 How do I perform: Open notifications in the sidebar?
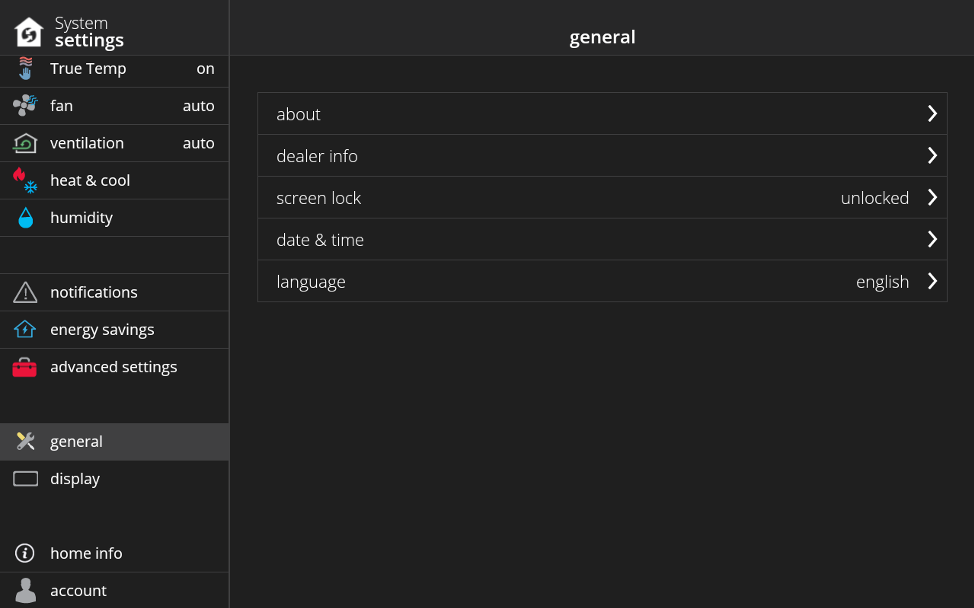tap(114, 293)
